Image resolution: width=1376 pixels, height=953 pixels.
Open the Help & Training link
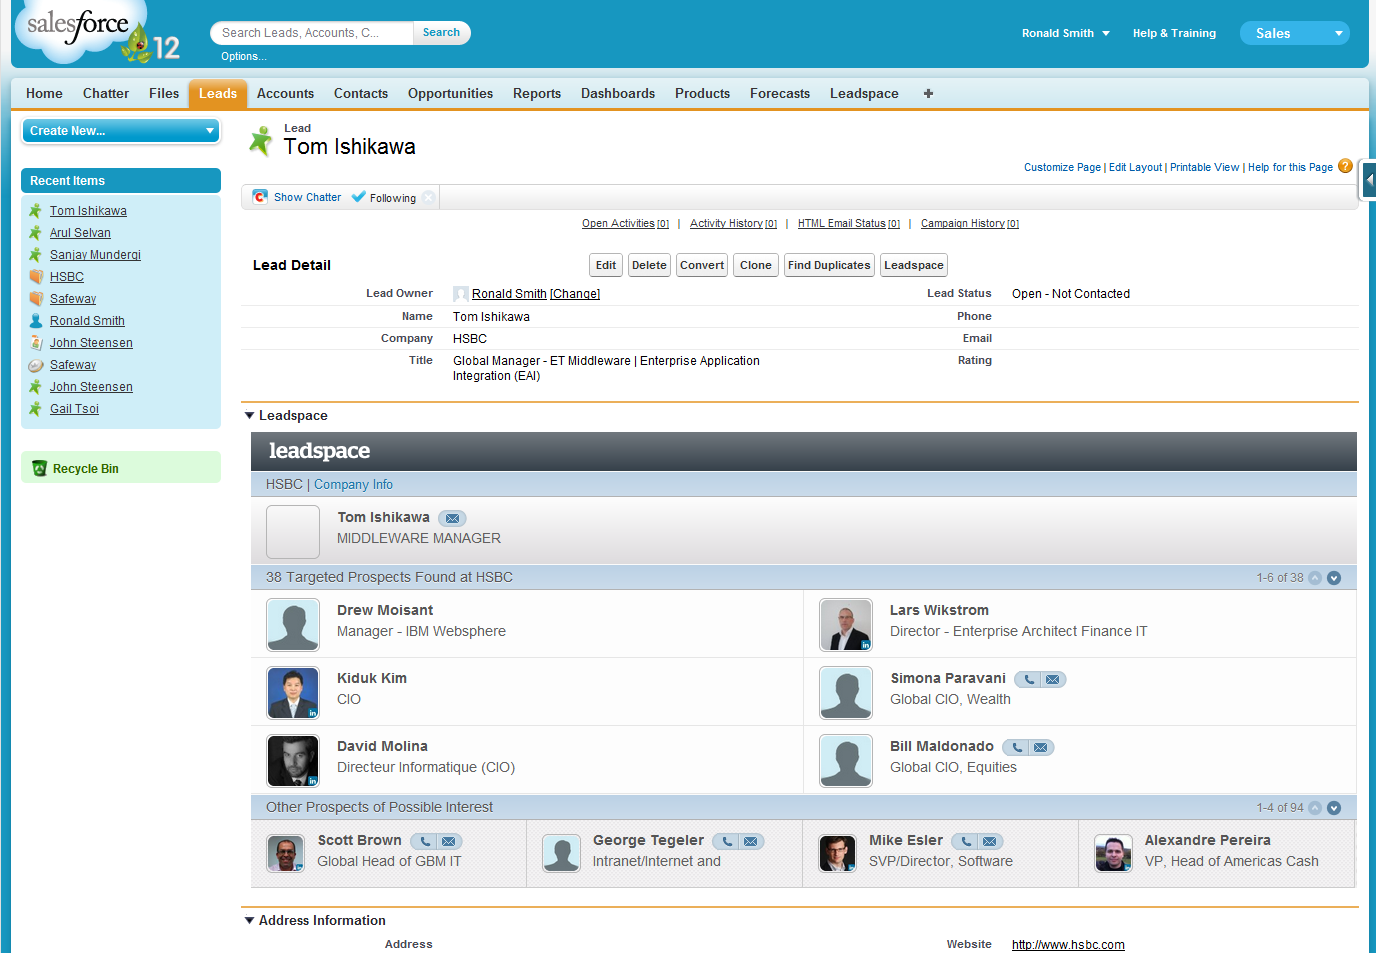[x=1174, y=33]
